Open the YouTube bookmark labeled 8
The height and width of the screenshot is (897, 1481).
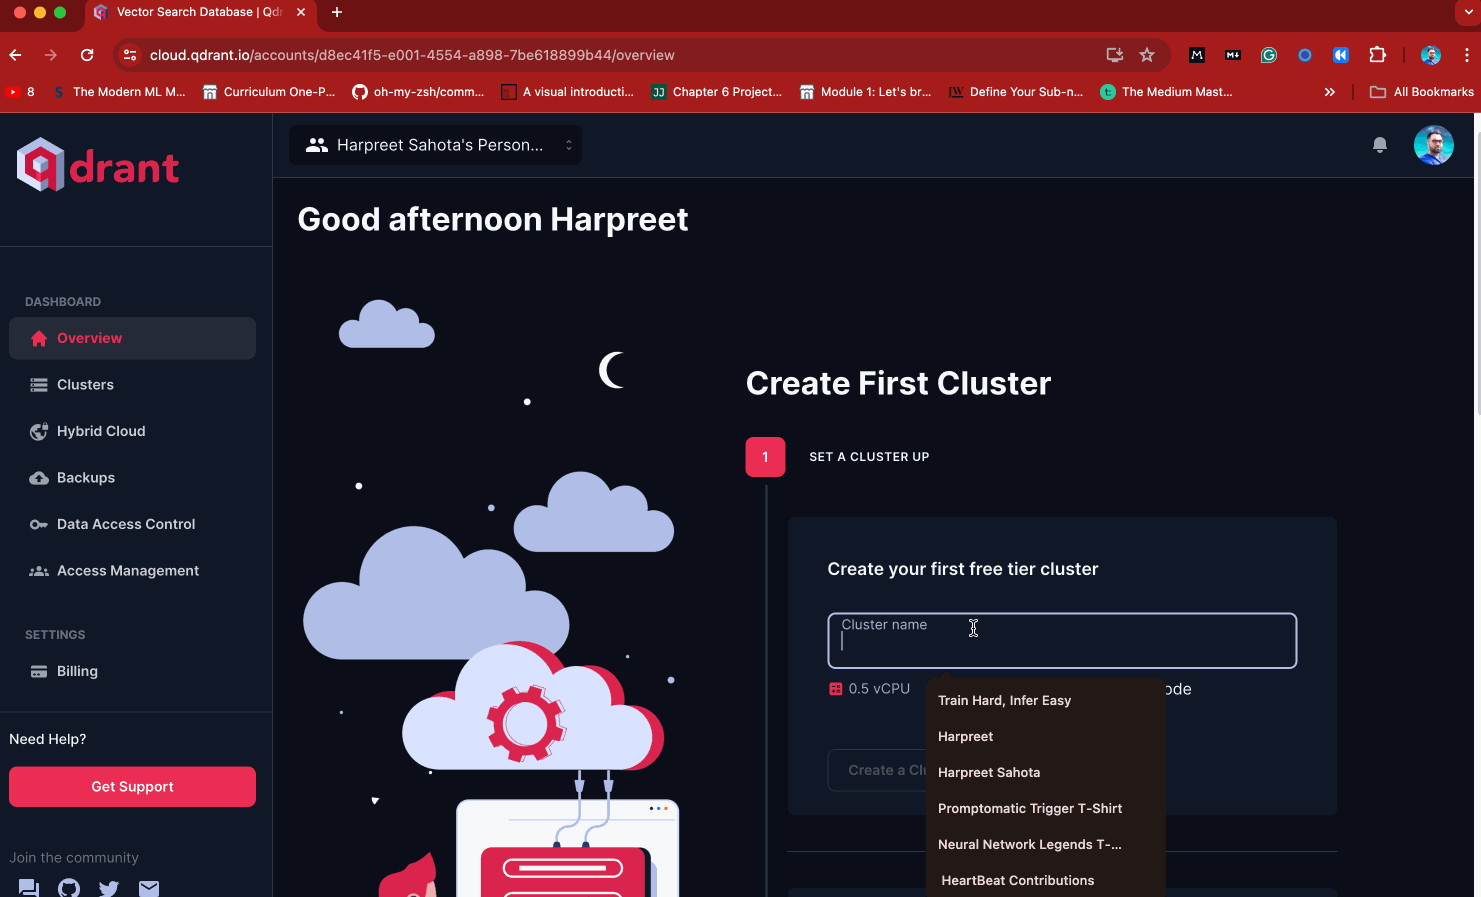click(20, 92)
